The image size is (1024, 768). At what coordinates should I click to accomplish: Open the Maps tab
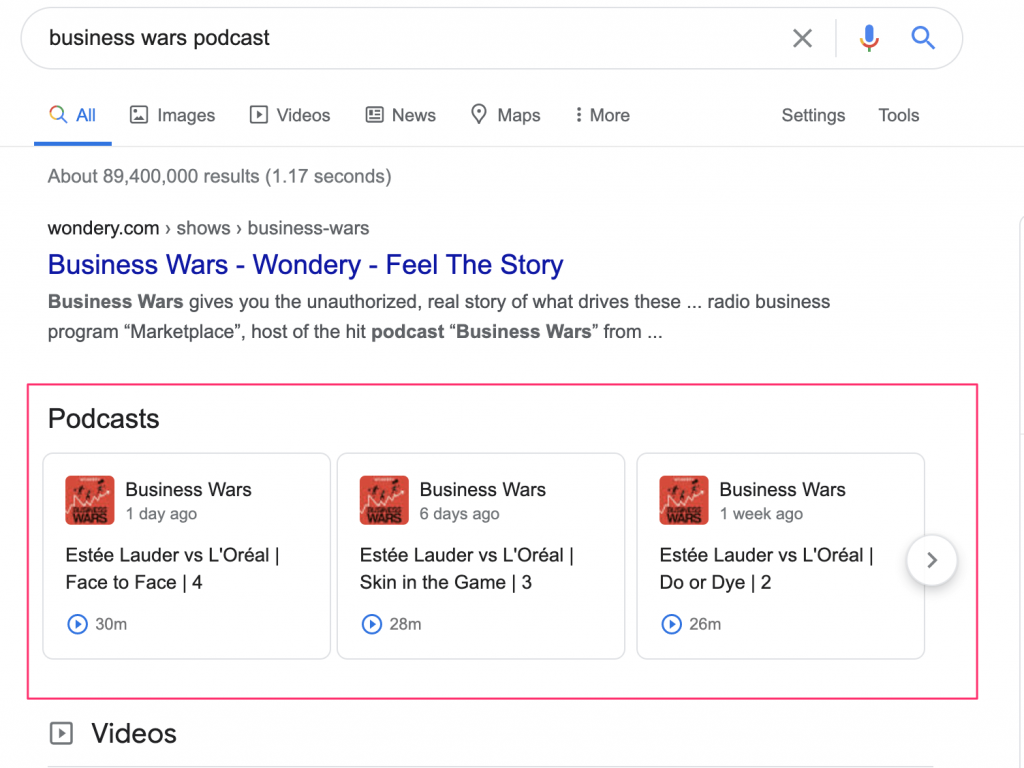click(505, 116)
